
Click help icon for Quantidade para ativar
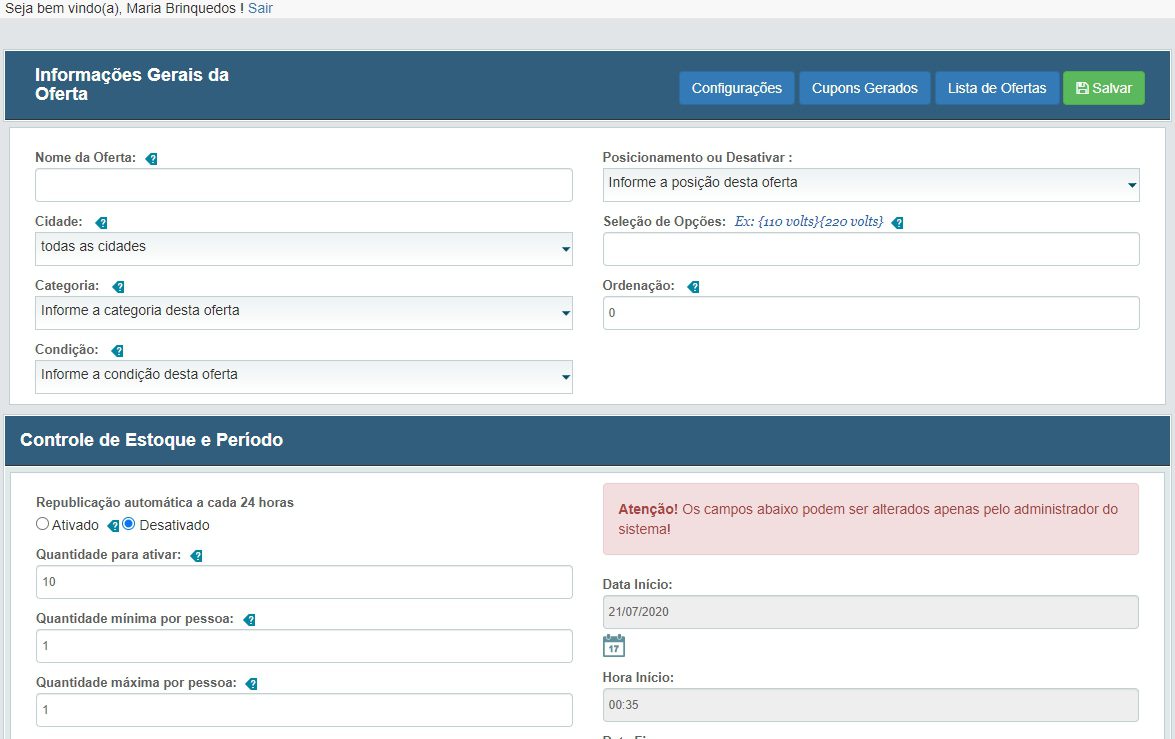pos(196,555)
